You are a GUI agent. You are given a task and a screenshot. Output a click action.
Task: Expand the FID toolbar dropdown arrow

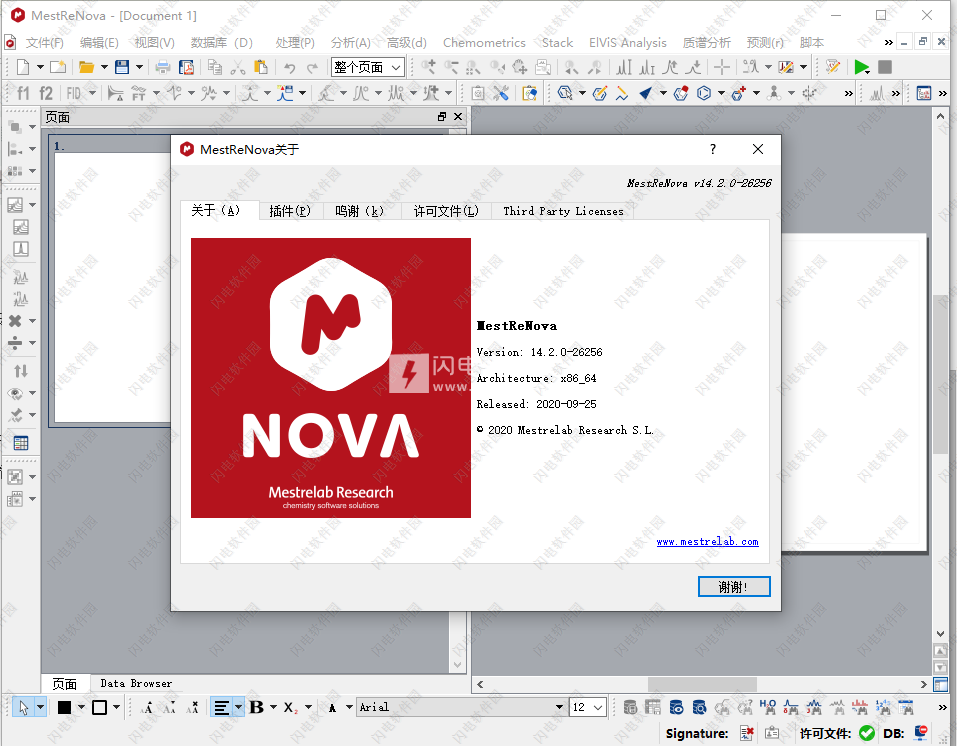point(92,93)
